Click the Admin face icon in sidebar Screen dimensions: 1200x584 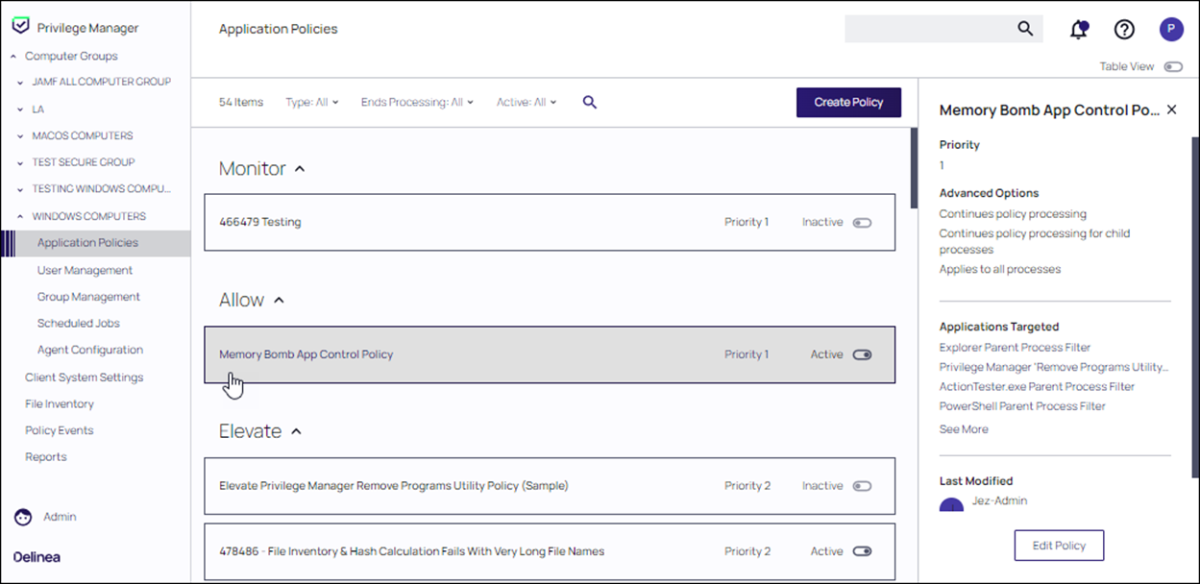tap(23, 517)
